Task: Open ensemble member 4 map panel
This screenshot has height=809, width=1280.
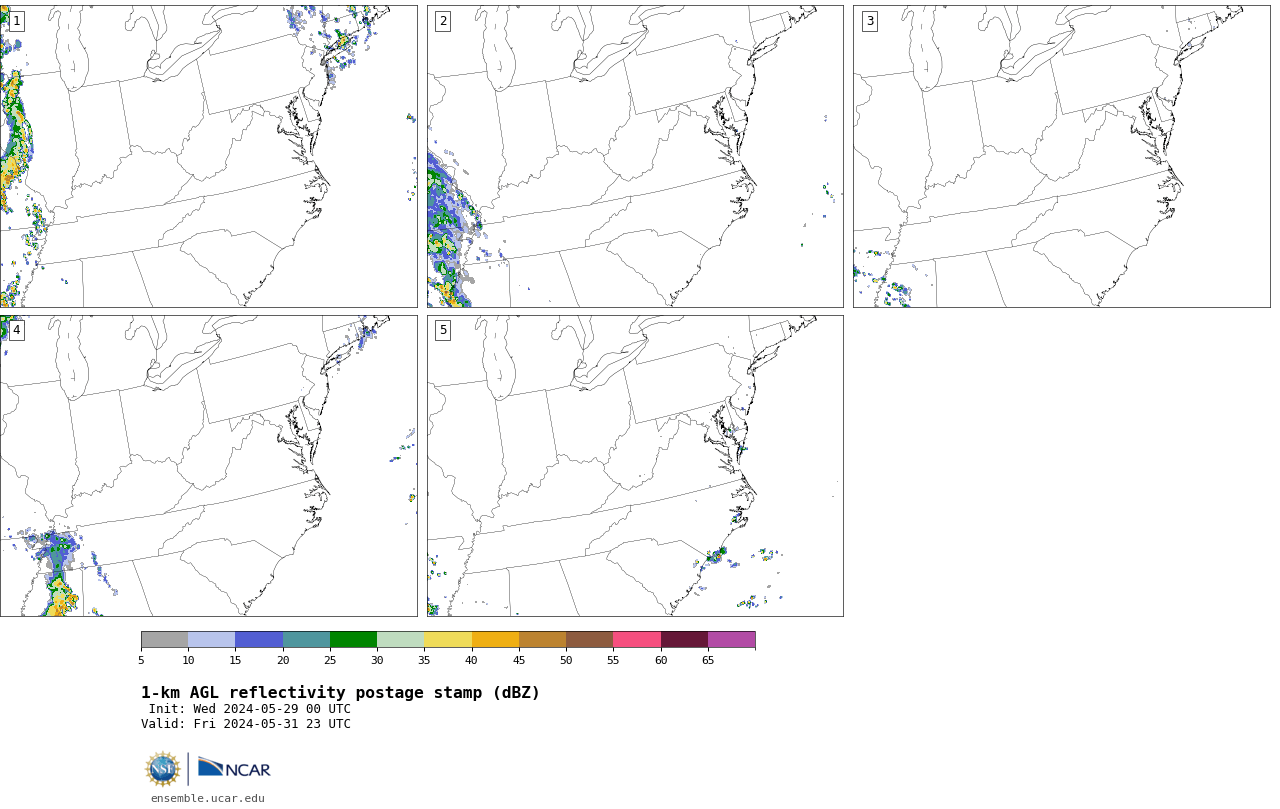Action: point(208,465)
